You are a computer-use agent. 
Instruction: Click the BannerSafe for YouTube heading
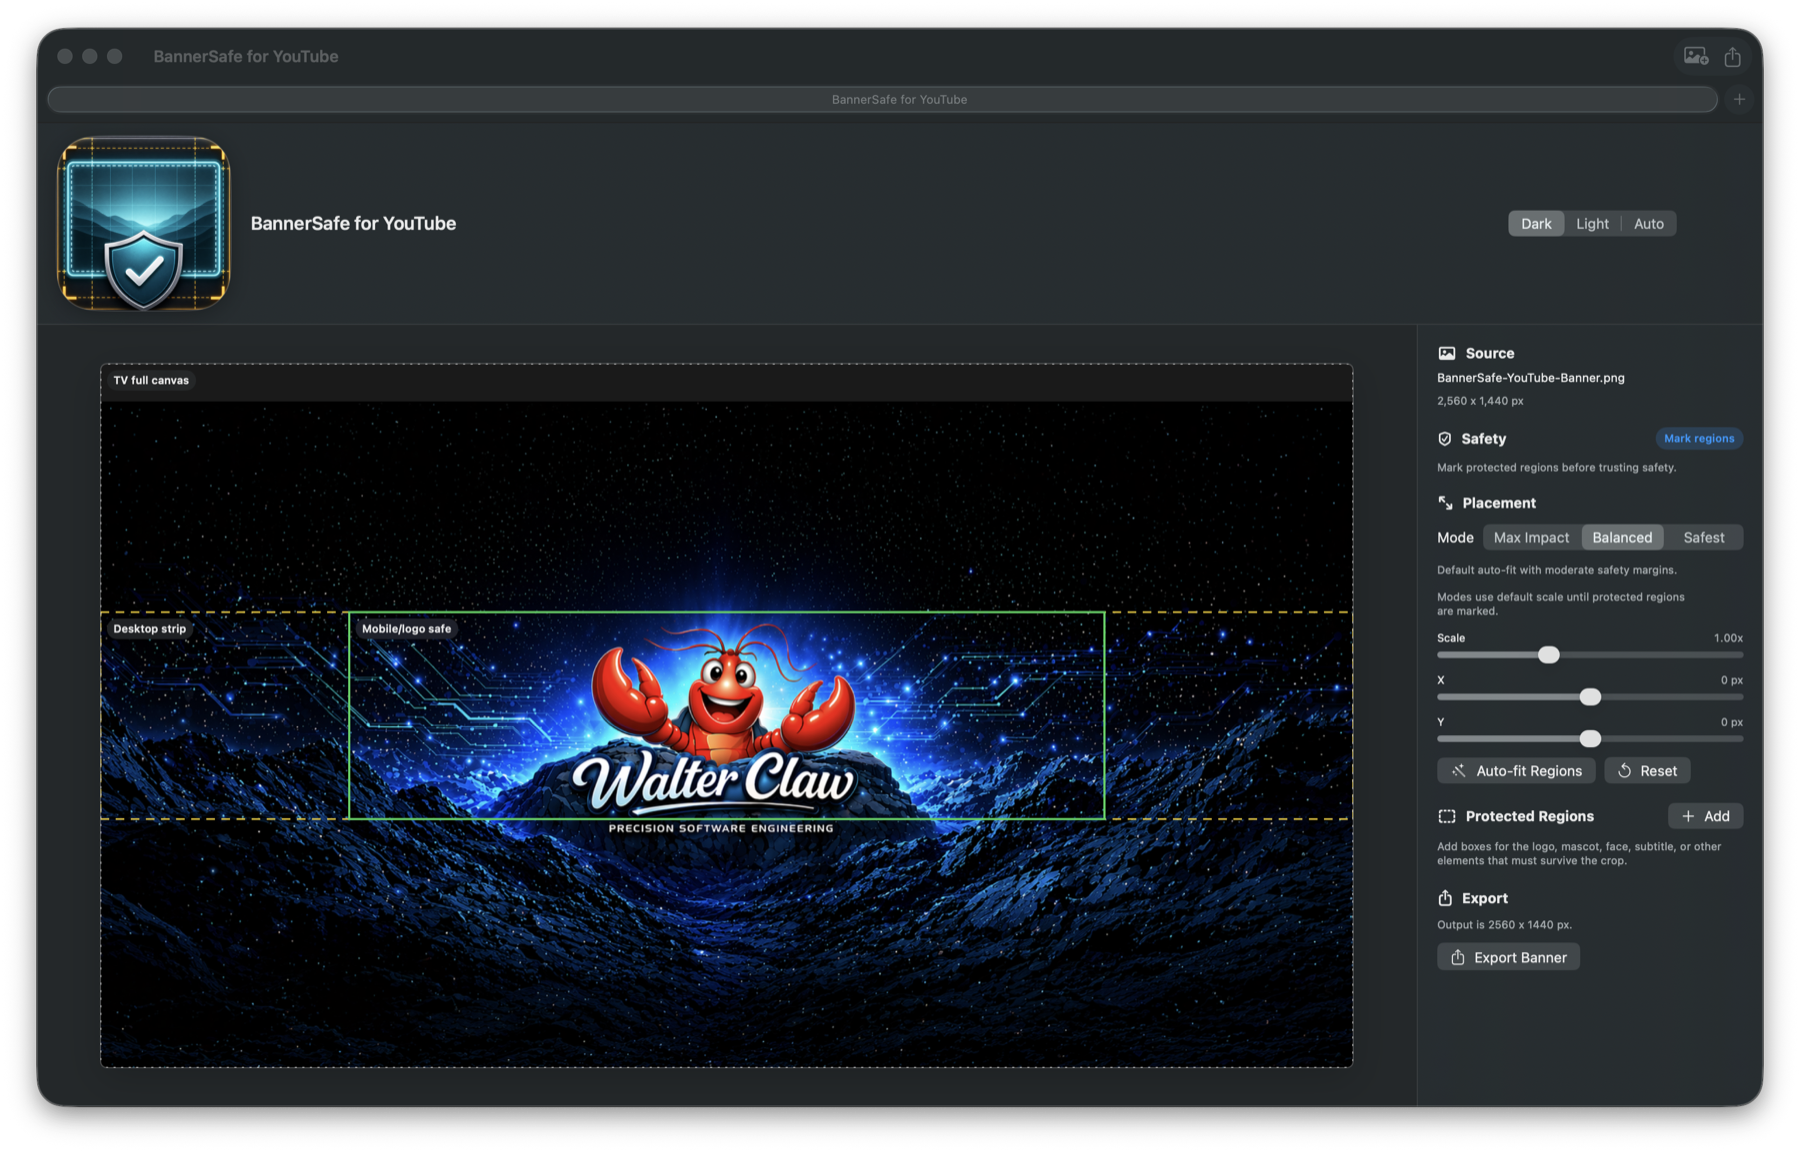[353, 224]
